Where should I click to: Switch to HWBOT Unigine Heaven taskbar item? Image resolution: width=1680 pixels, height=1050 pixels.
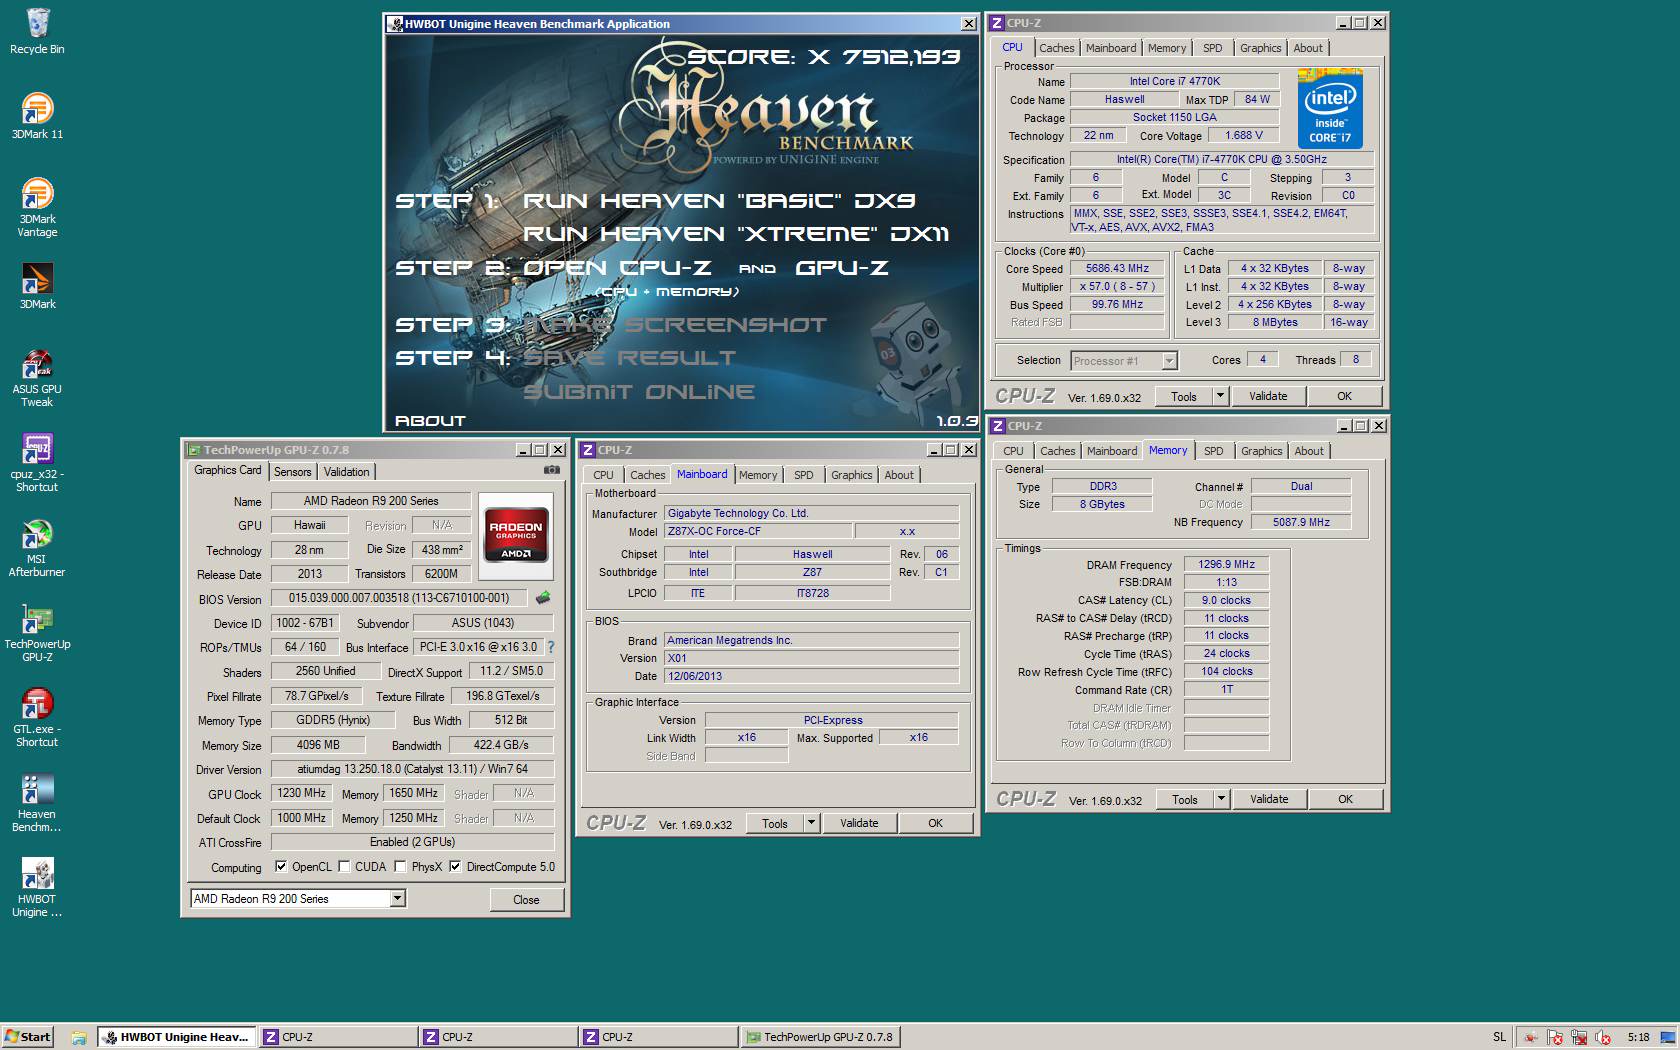[x=176, y=1037]
